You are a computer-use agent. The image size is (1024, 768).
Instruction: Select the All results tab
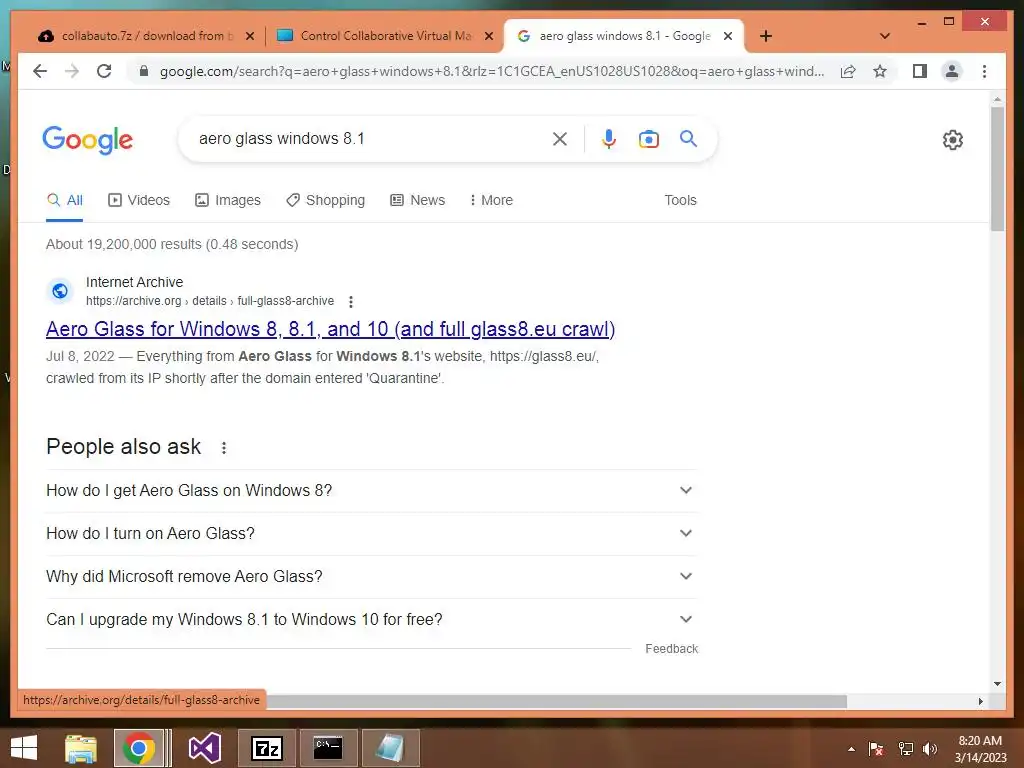[65, 200]
